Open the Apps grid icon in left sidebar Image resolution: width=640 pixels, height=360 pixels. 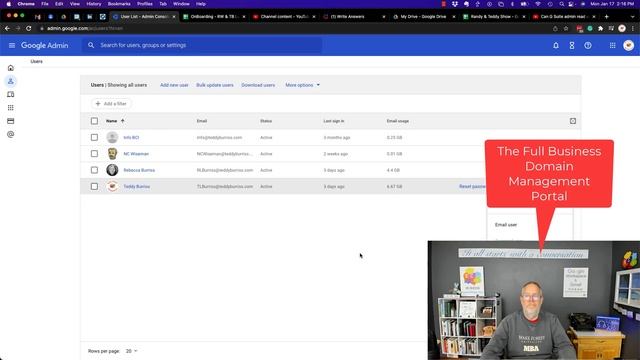click(11, 108)
